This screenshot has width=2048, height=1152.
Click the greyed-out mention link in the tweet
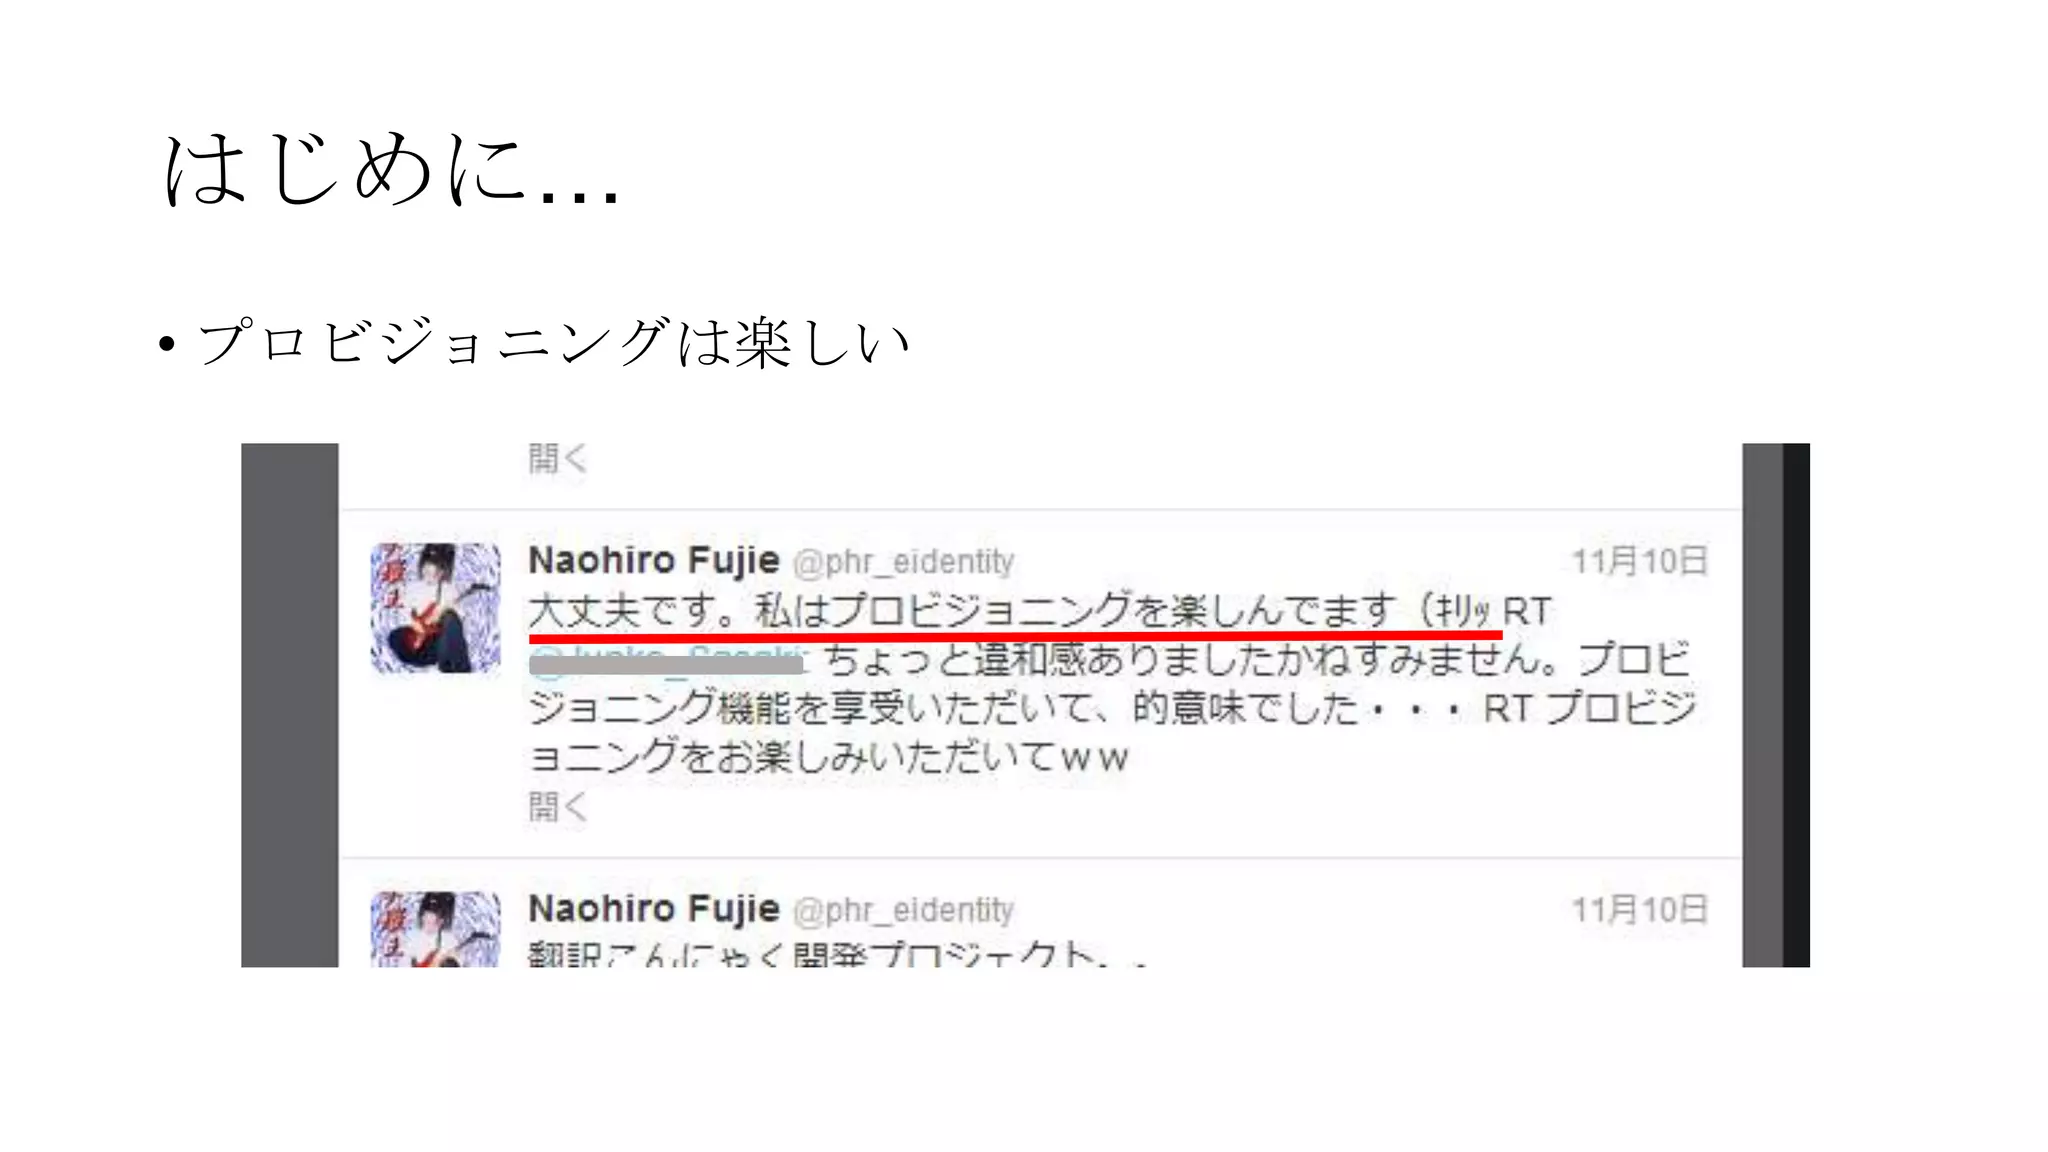tap(667, 661)
